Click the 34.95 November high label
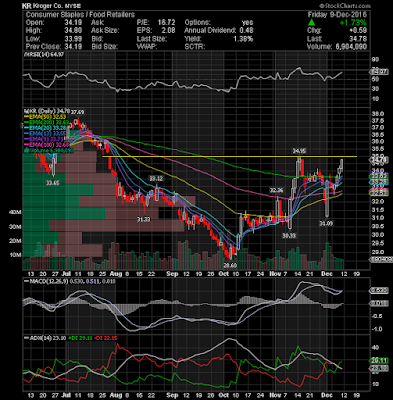 point(299,151)
